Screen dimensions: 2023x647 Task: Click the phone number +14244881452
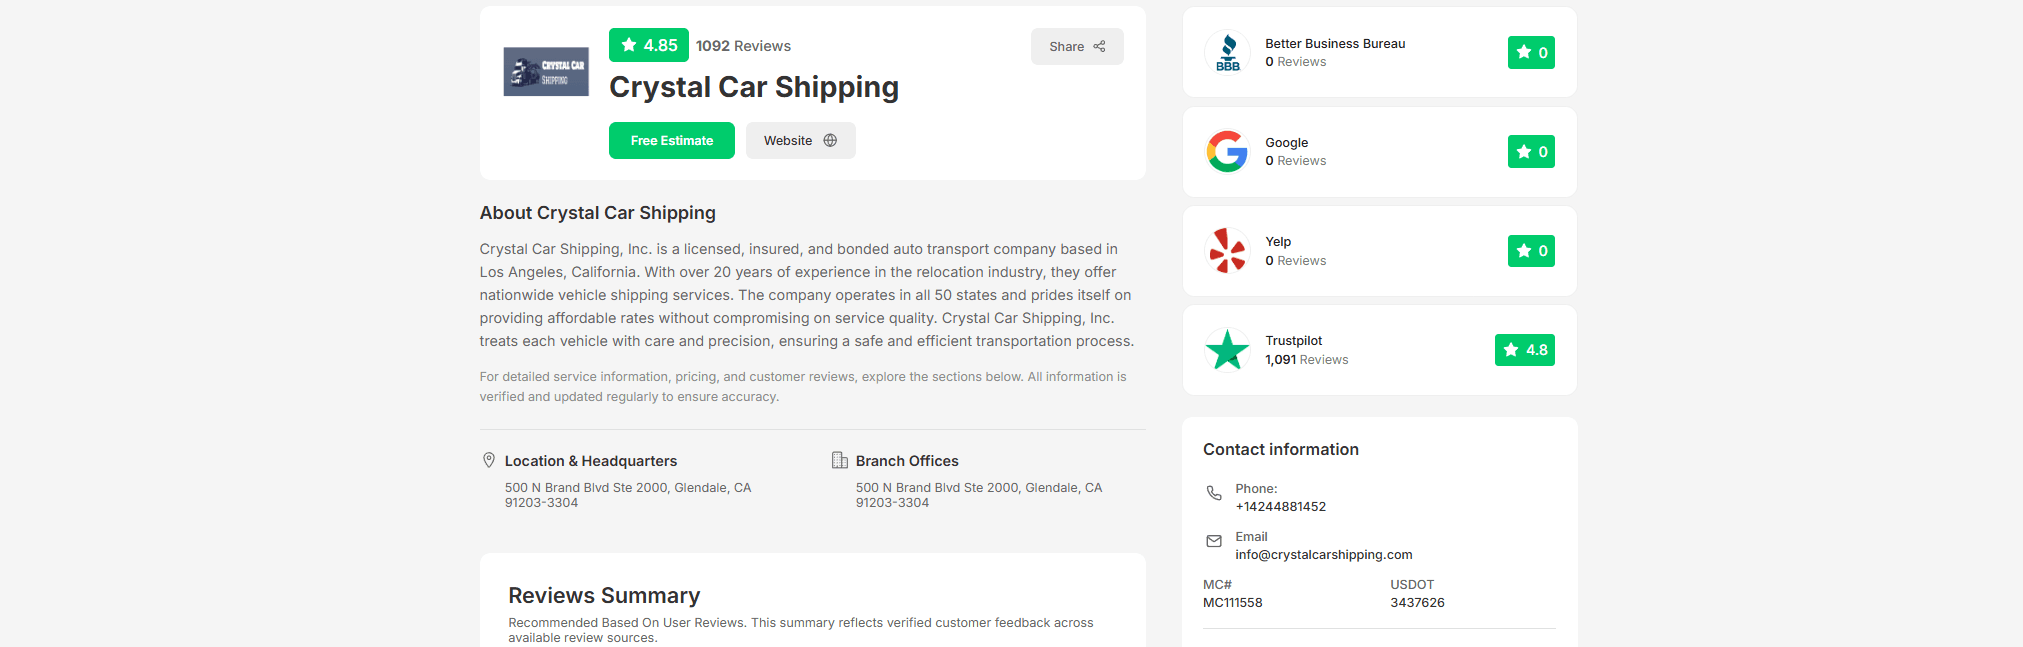(1280, 507)
